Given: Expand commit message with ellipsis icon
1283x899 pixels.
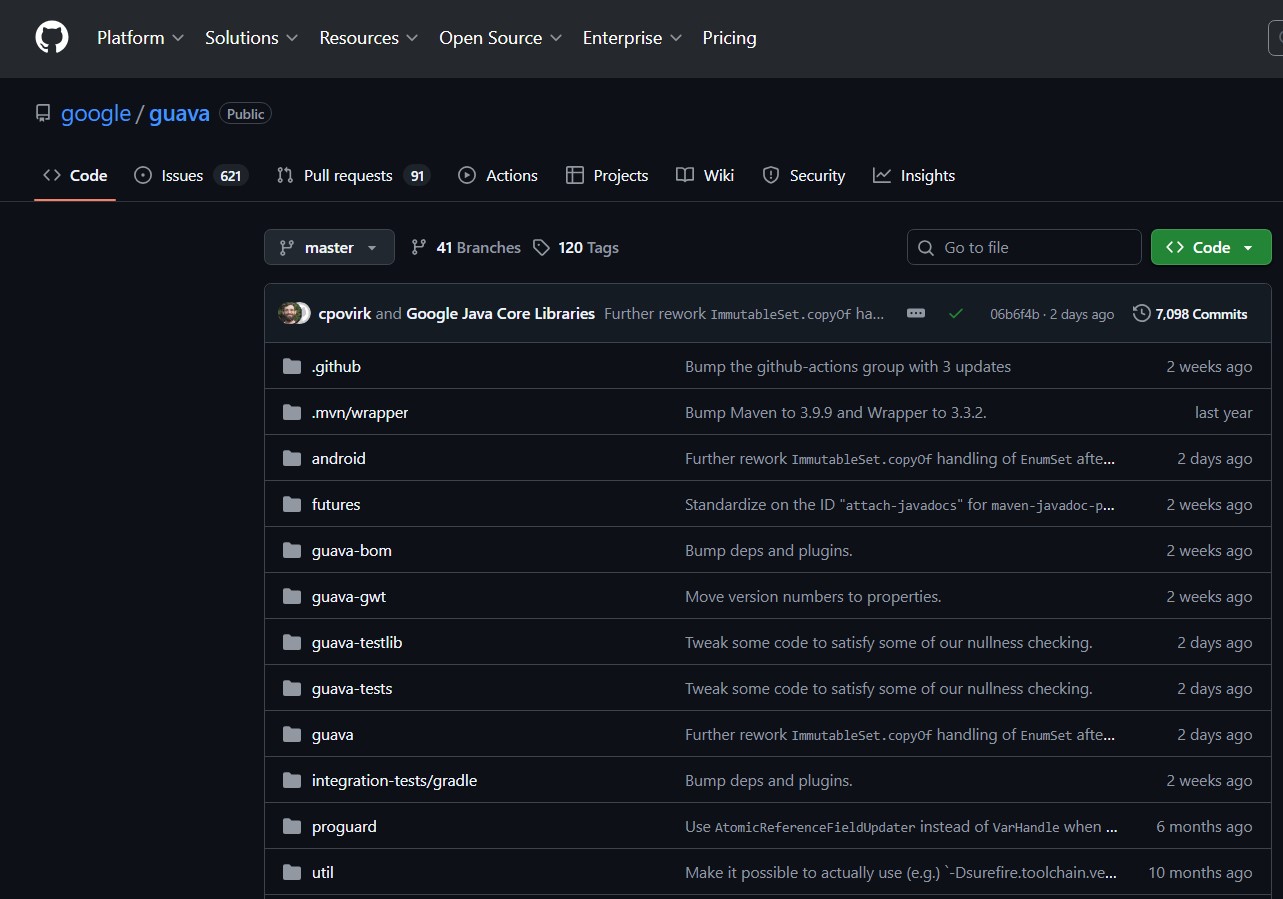Looking at the screenshot, I should click(x=915, y=313).
